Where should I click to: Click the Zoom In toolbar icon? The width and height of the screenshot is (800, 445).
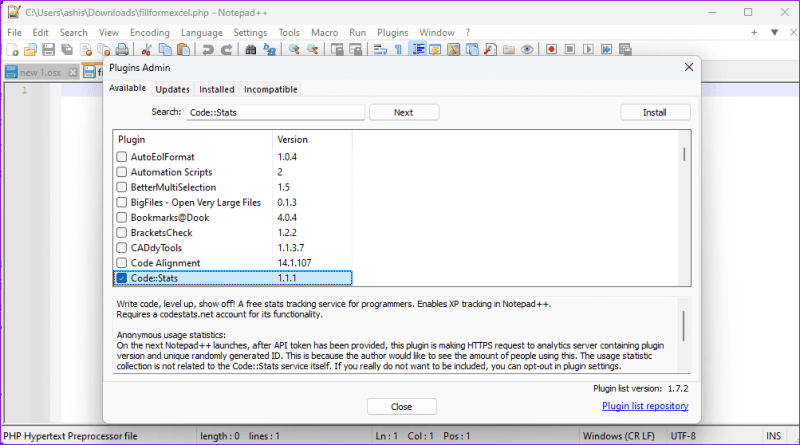coord(294,50)
